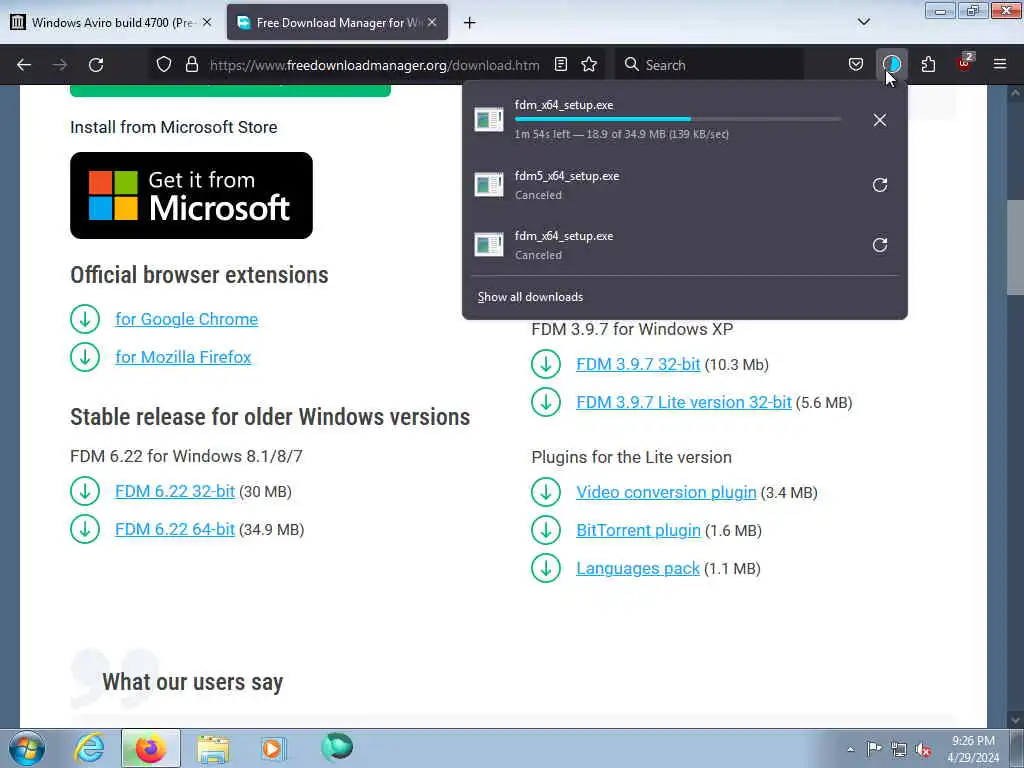This screenshot has height=768, width=1024.
Task: Click the site security padlock icon
Action: [191, 65]
